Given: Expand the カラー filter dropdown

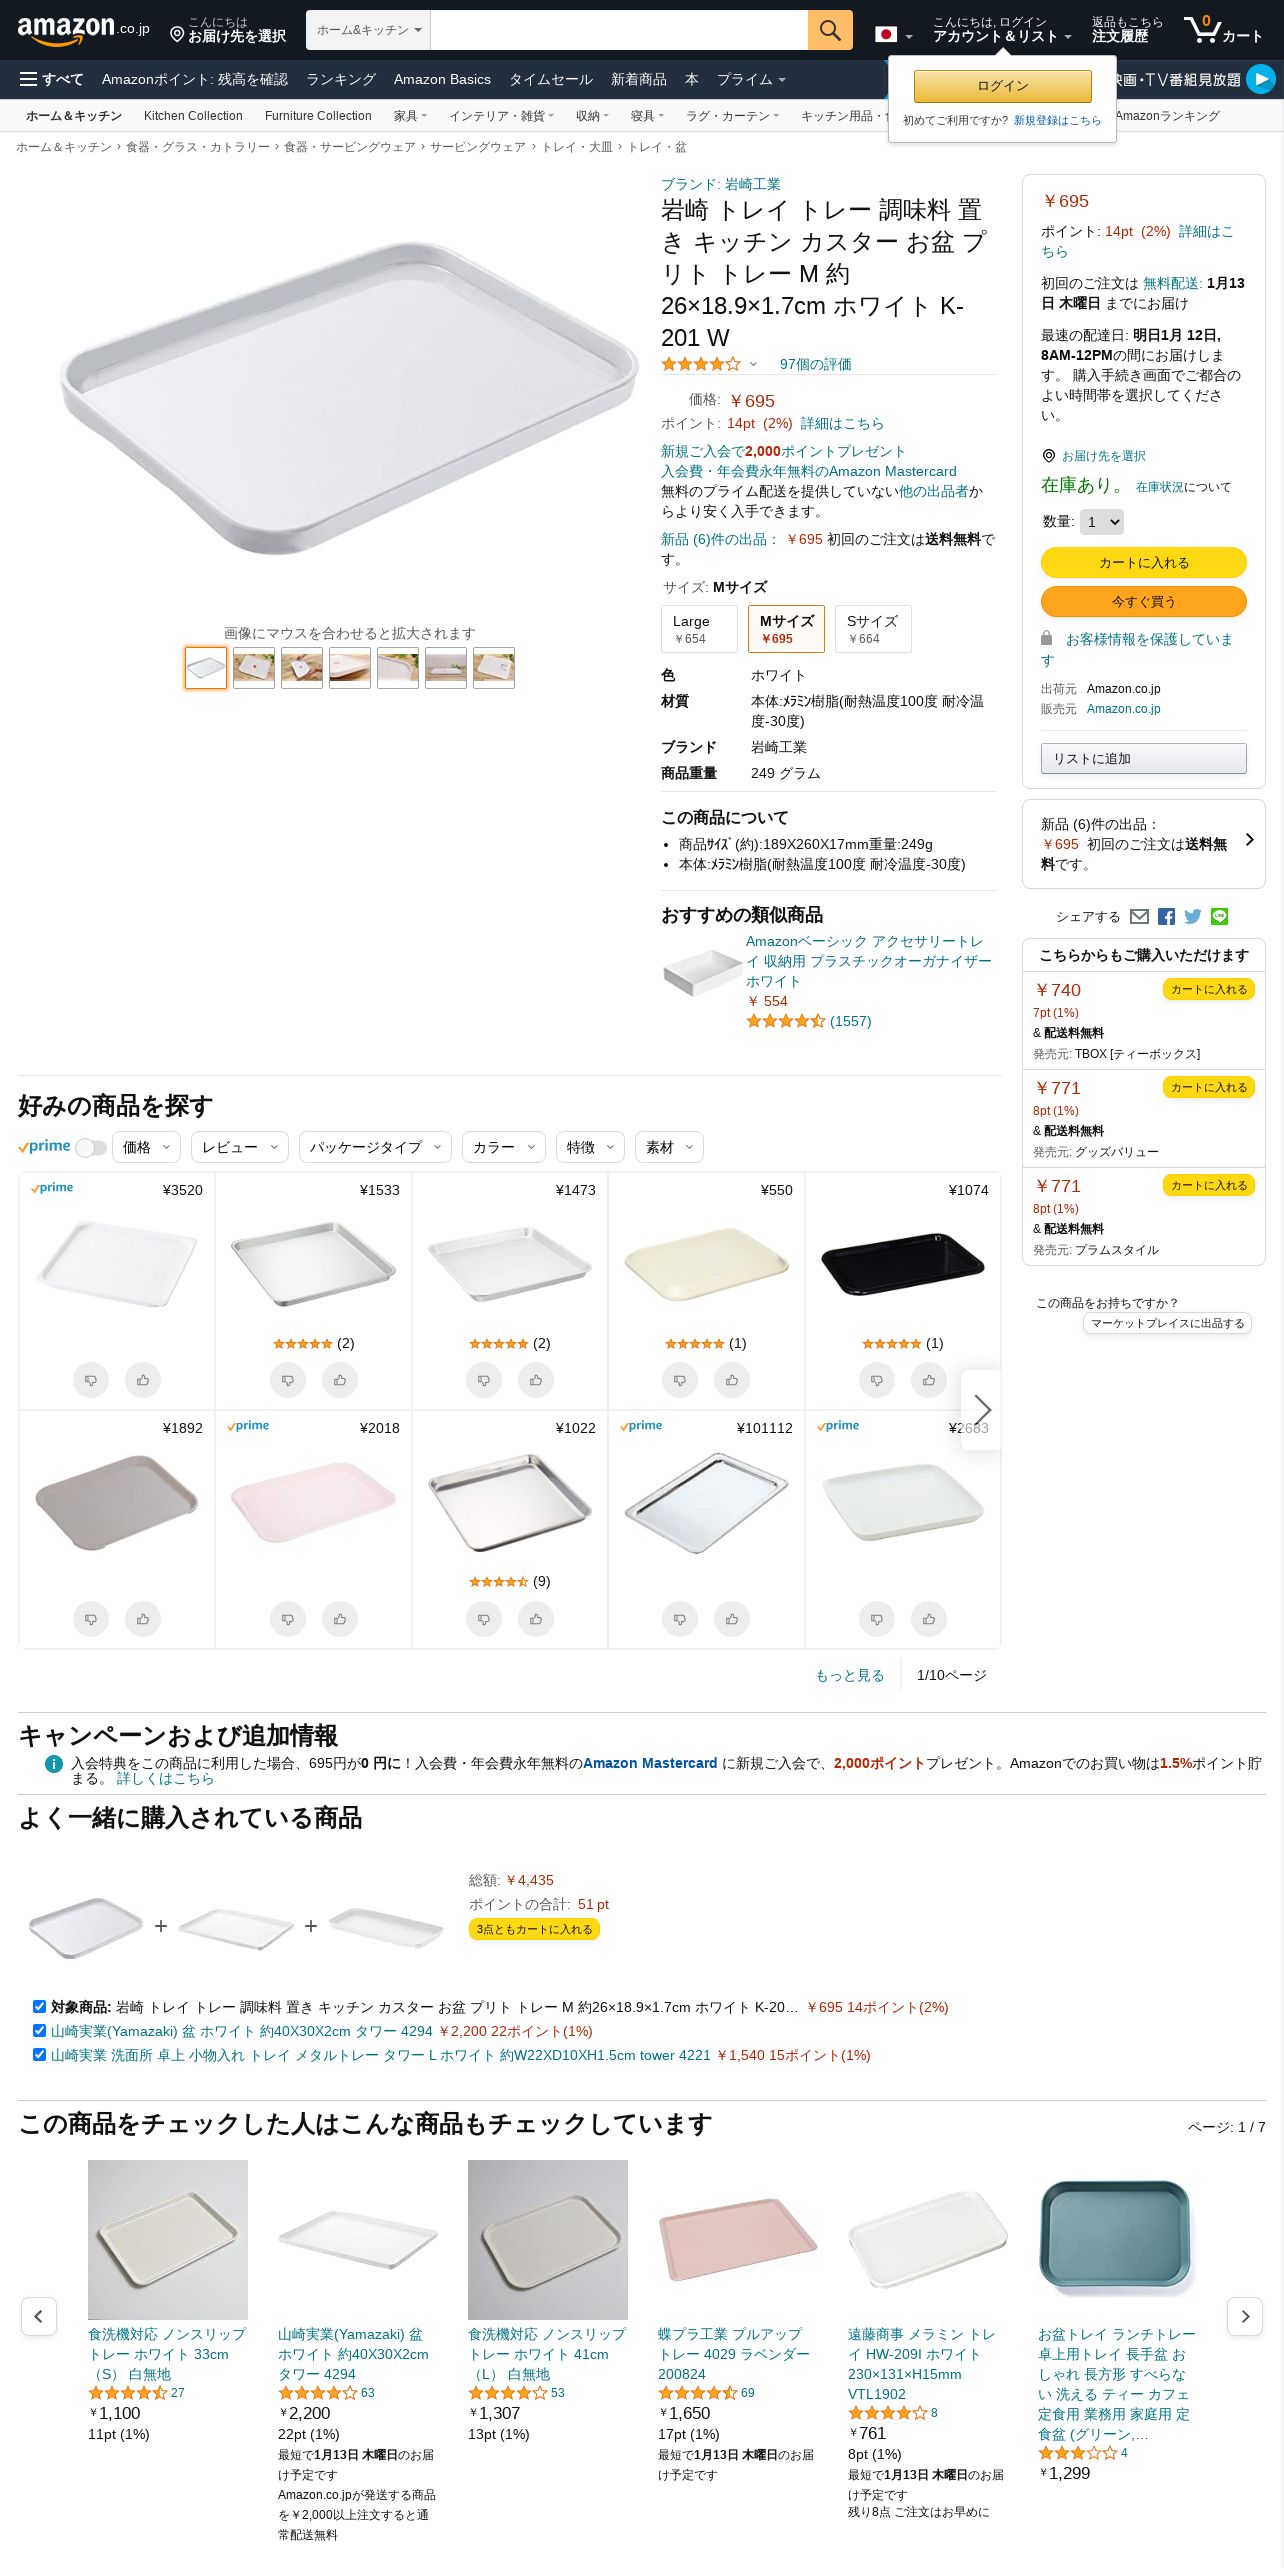Looking at the screenshot, I should click(x=504, y=1147).
